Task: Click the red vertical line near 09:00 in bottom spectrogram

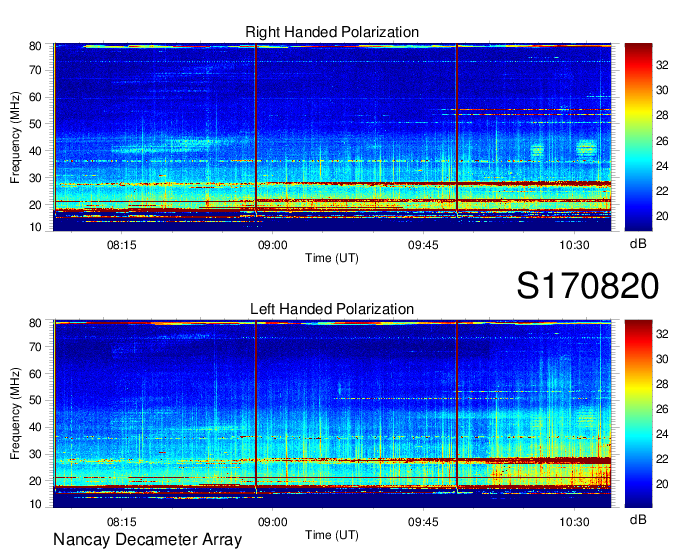Action: [256, 405]
